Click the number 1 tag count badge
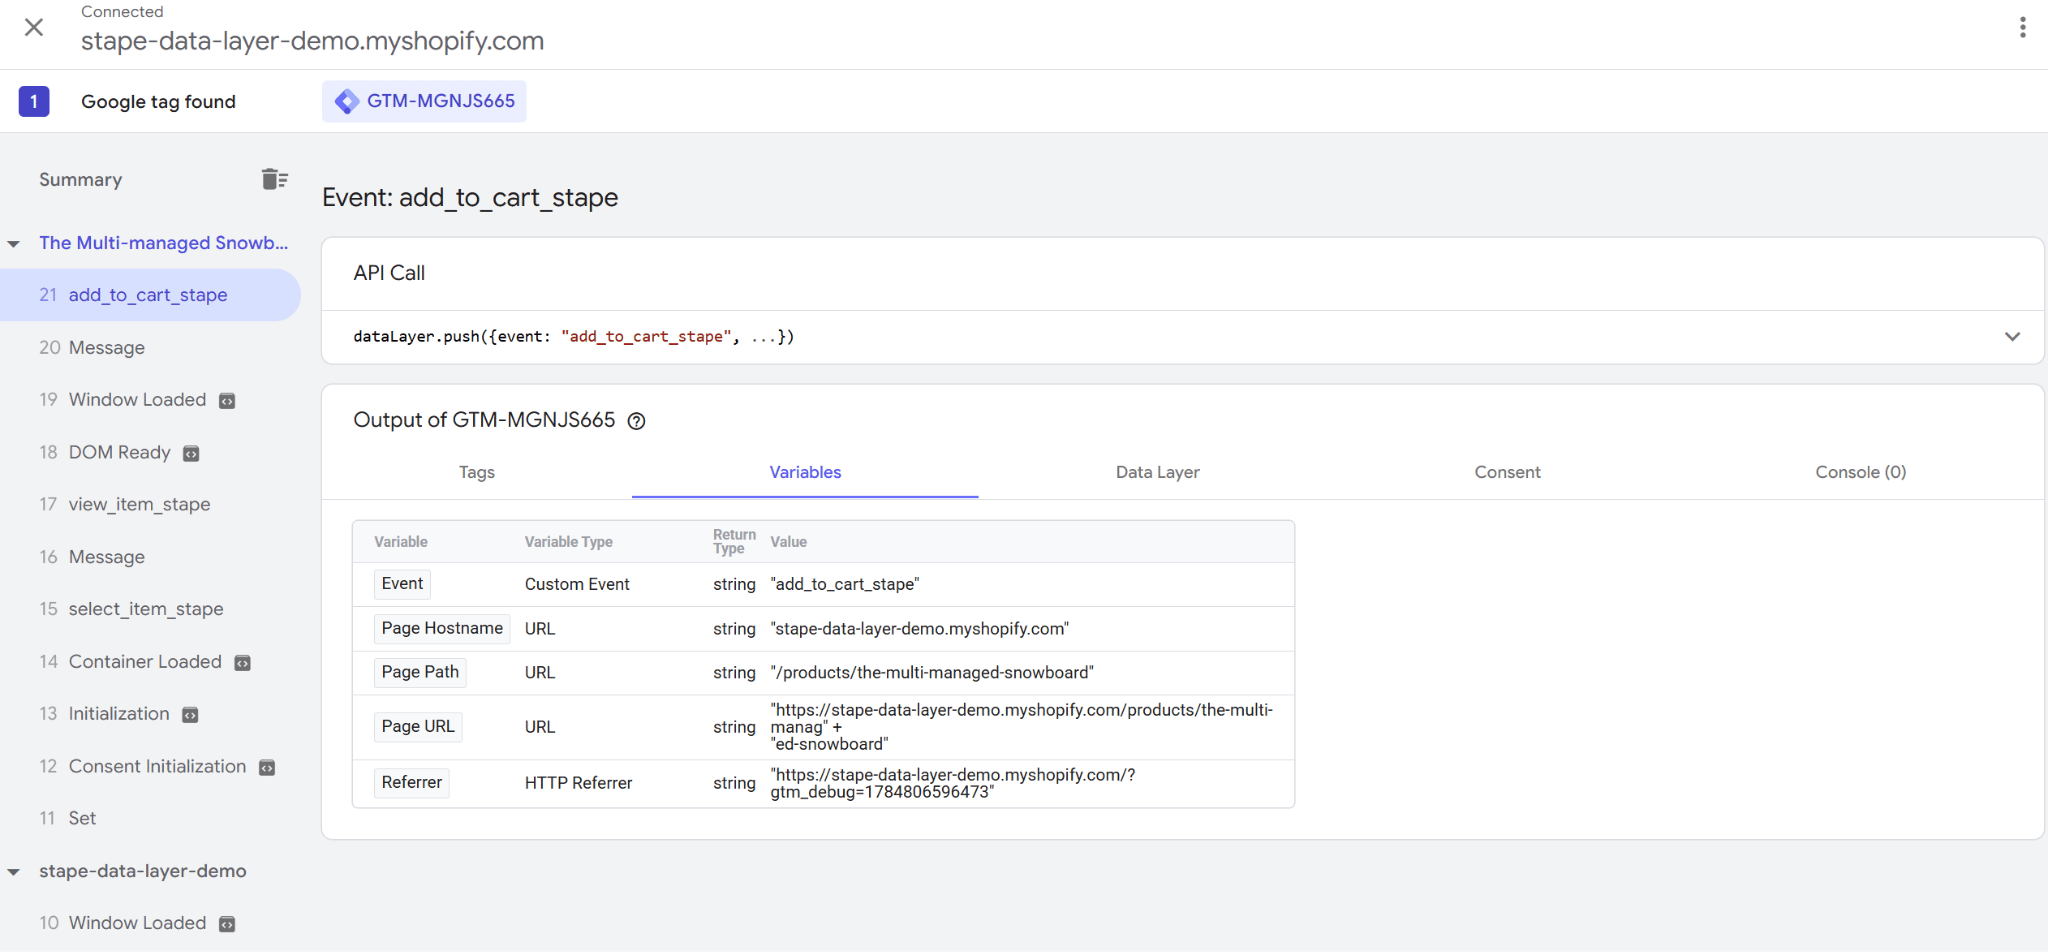This screenshot has height=952, width=2048. (x=34, y=101)
